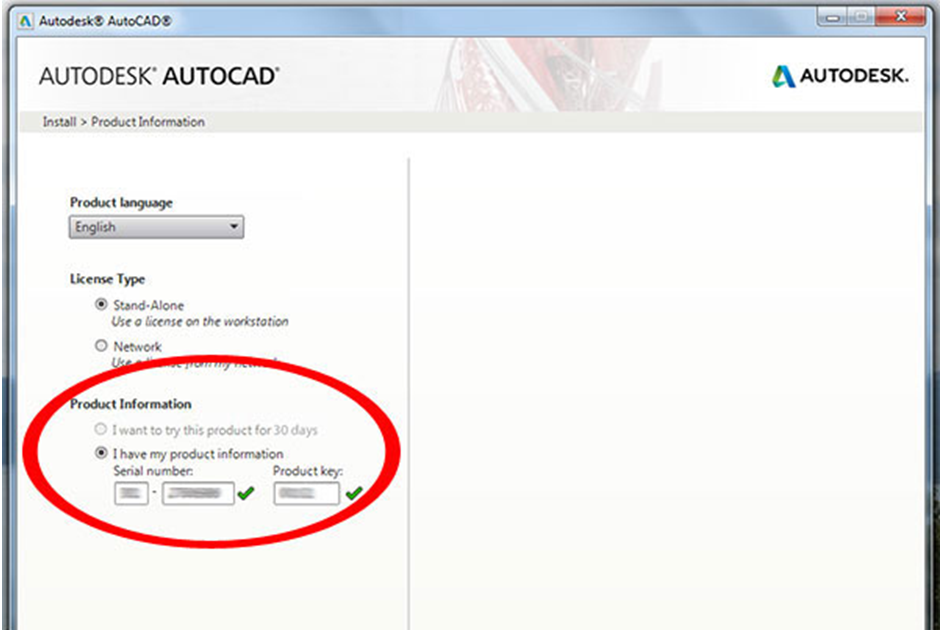Select 'I have my product information'
942x630 pixels.
click(x=101, y=453)
